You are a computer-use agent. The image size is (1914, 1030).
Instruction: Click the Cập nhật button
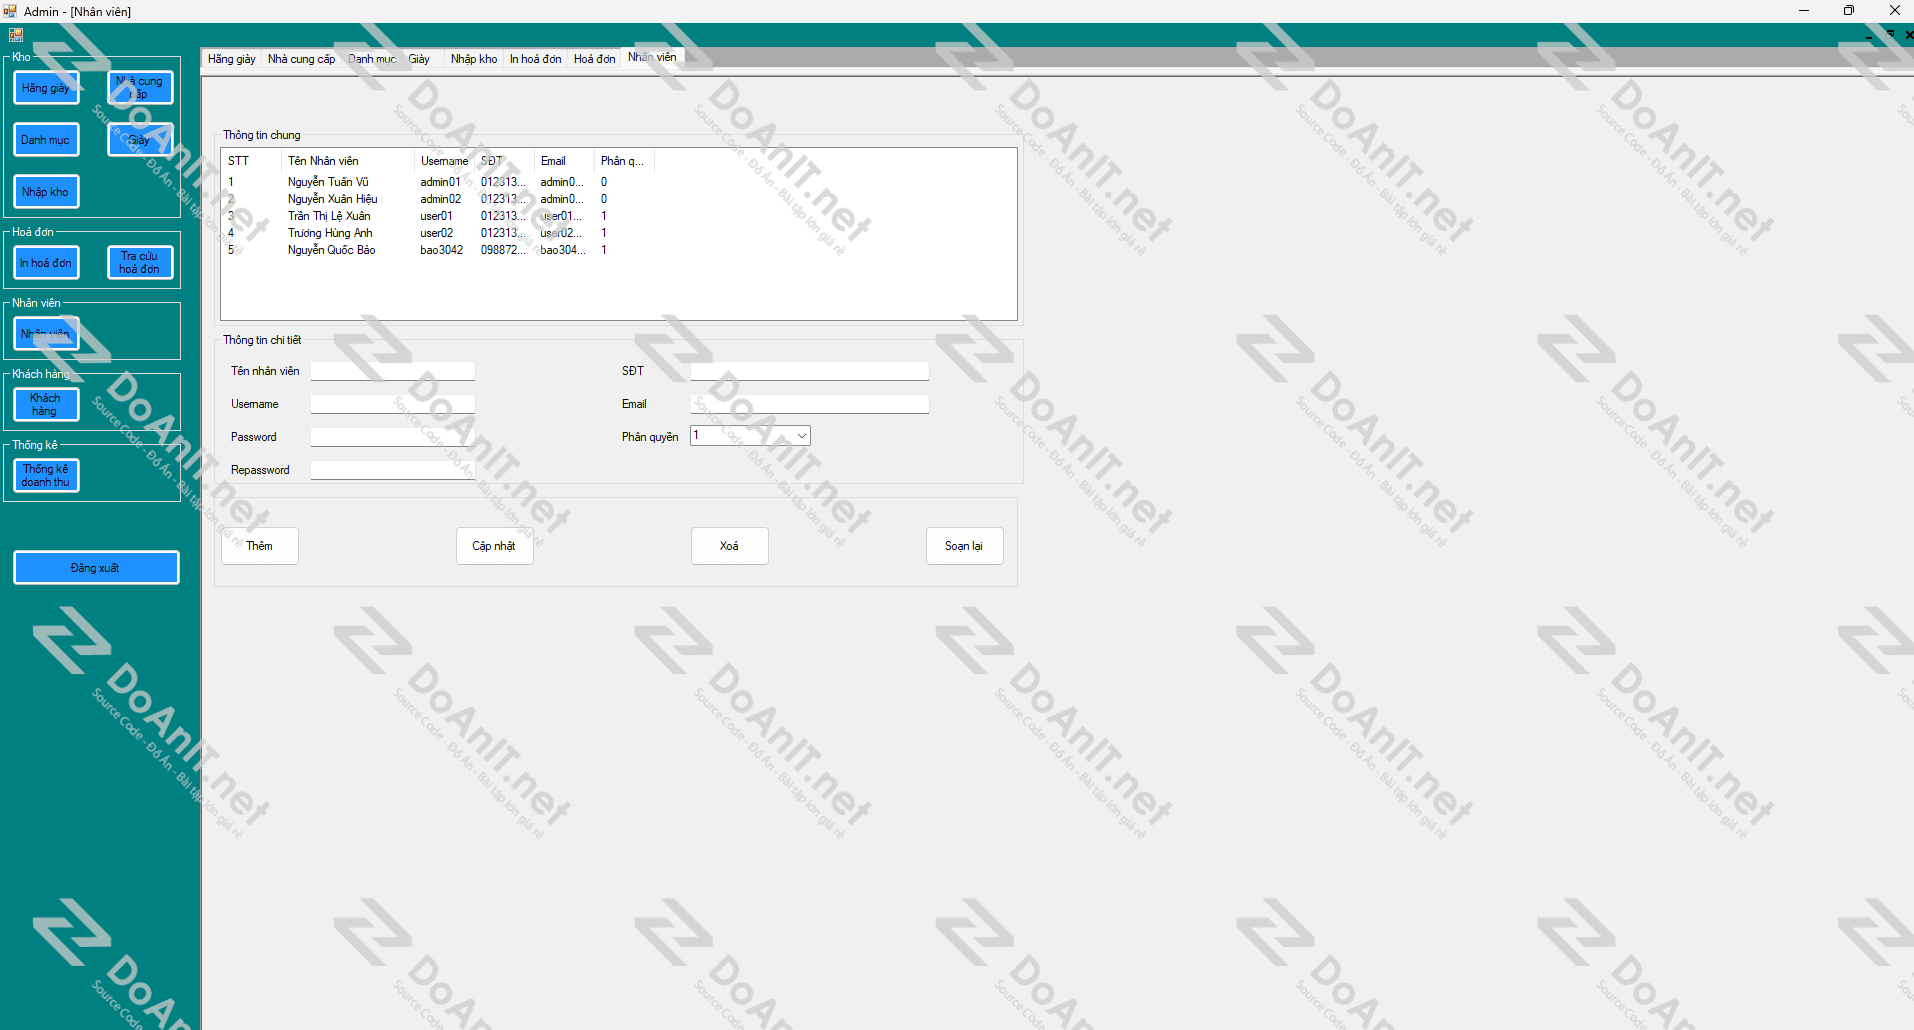point(495,546)
